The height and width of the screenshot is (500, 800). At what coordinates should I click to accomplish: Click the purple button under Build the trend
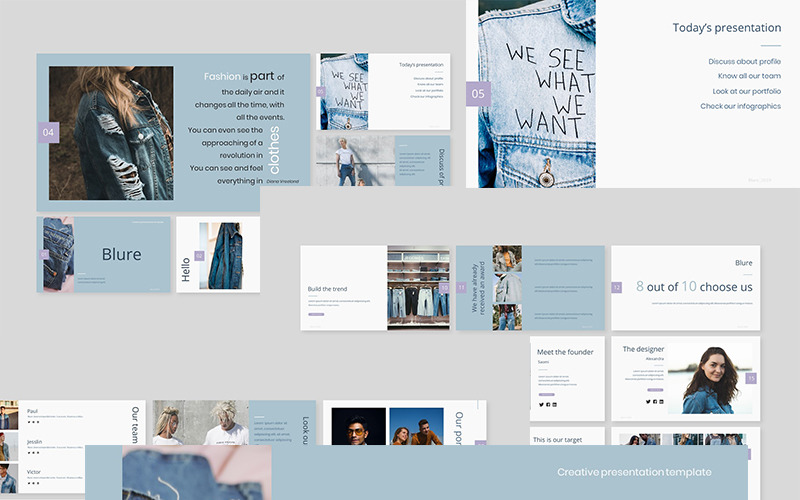[x=316, y=314]
